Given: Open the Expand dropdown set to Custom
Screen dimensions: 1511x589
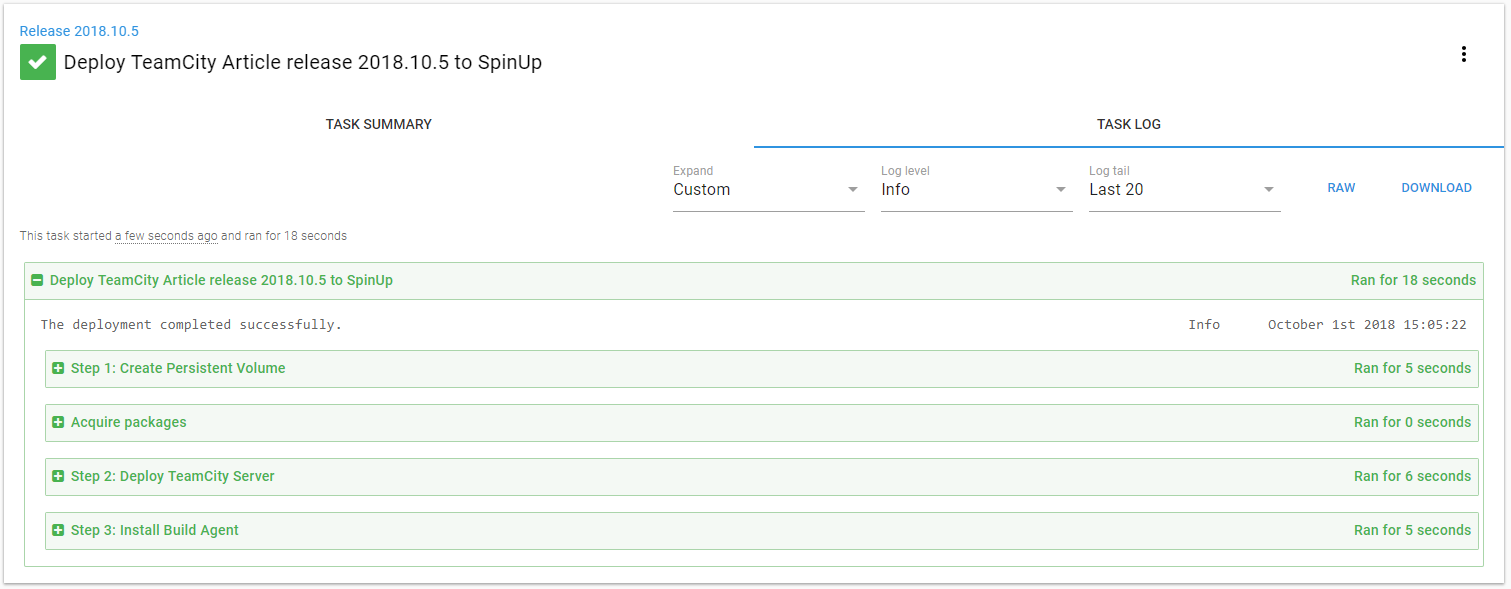Looking at the screenshot, I should click(x=768, y=190).
